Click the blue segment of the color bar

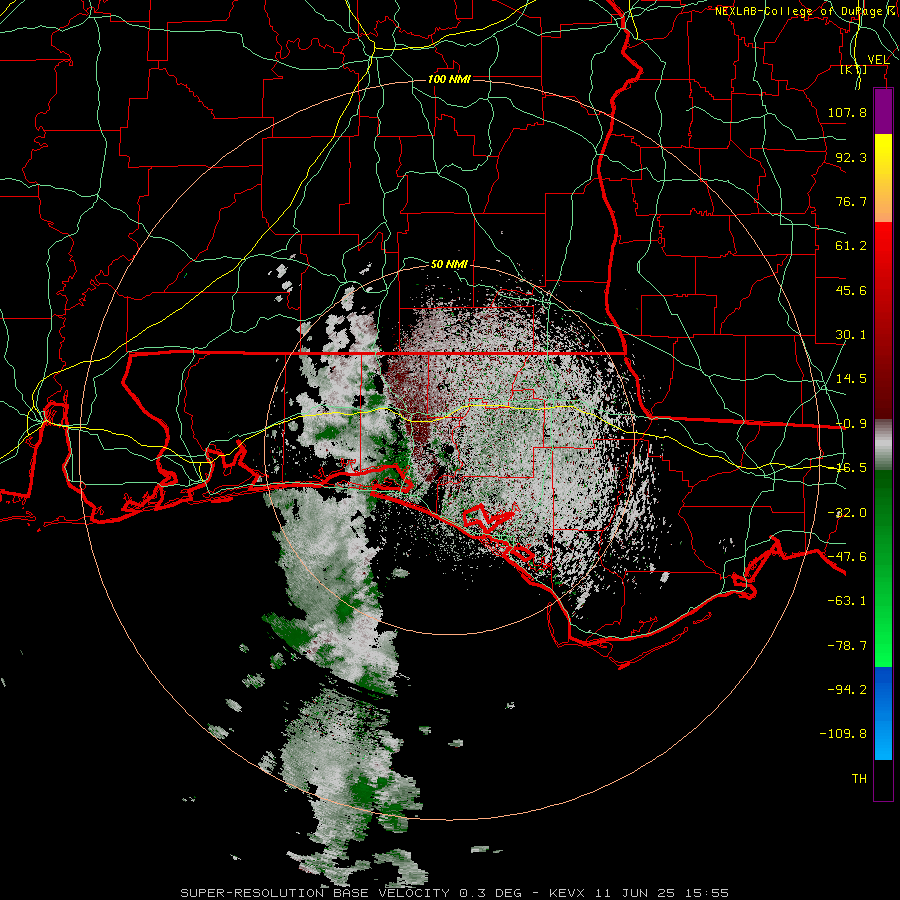883,713
